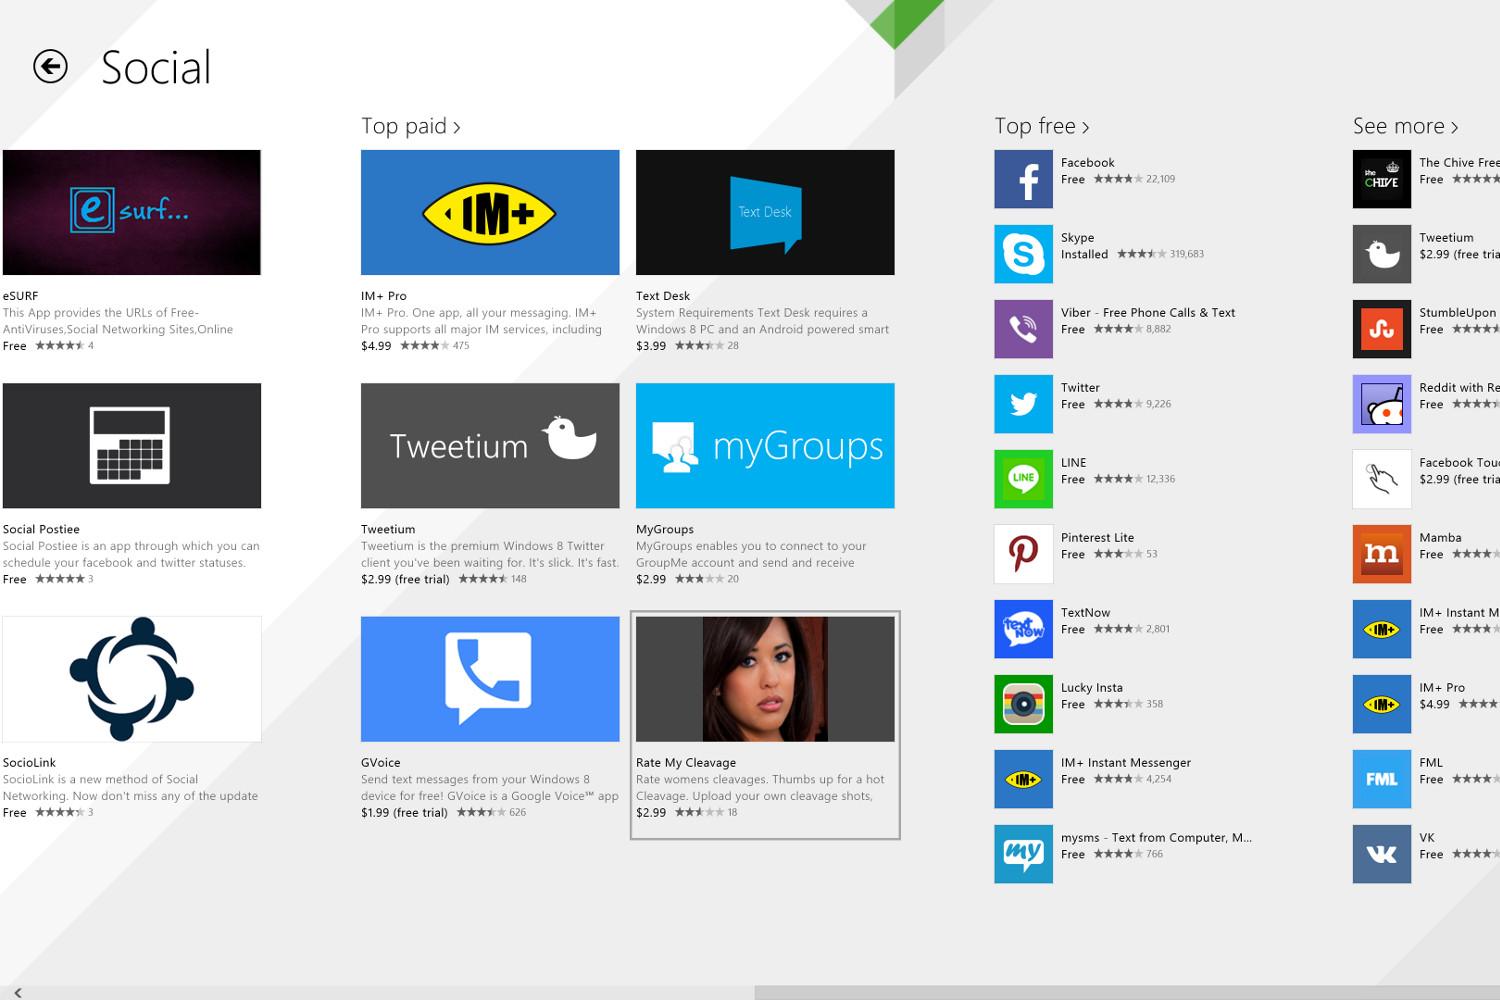Image resolution: width=1500 pixels, height=1000 pixels.
Task: Open the GVoice phone tile
Action: 490,679
